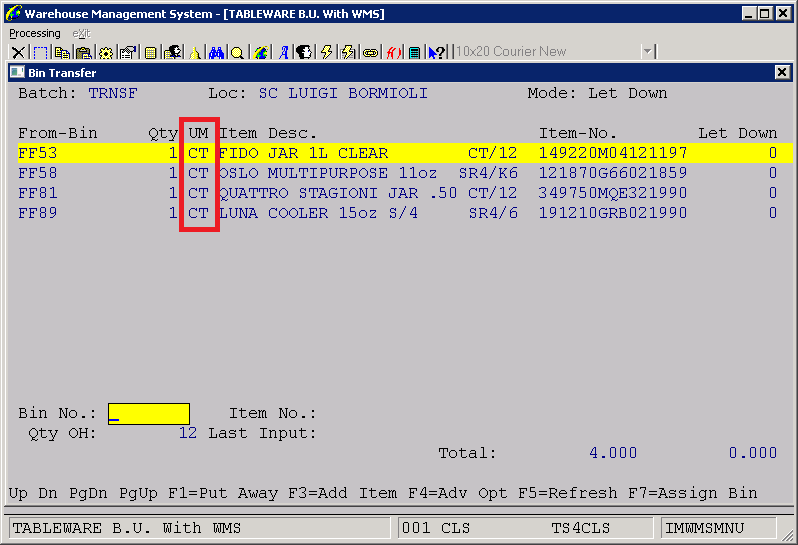The width and height of the screenshot is (798, 545).
Task: Click the first lightning bolt icon
Action: click(x=326, y=52)
